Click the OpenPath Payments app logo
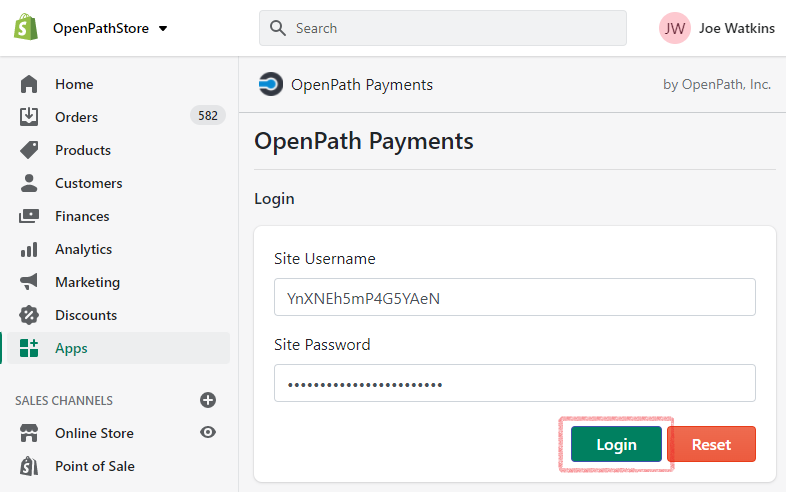The image size is (786, 492). [271, 84]
